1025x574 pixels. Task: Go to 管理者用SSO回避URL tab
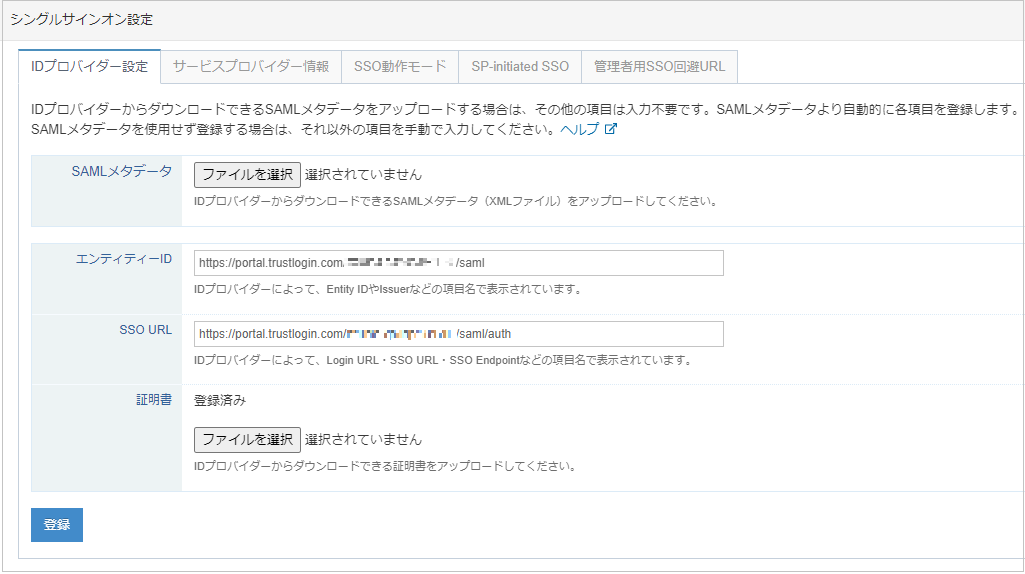click(660, 67)
